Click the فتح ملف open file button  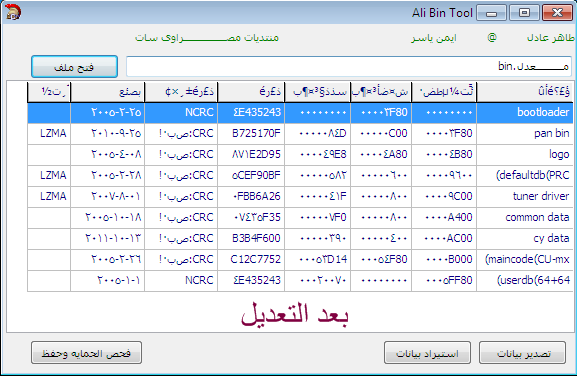pyautogui.click(x=74, y=67)
